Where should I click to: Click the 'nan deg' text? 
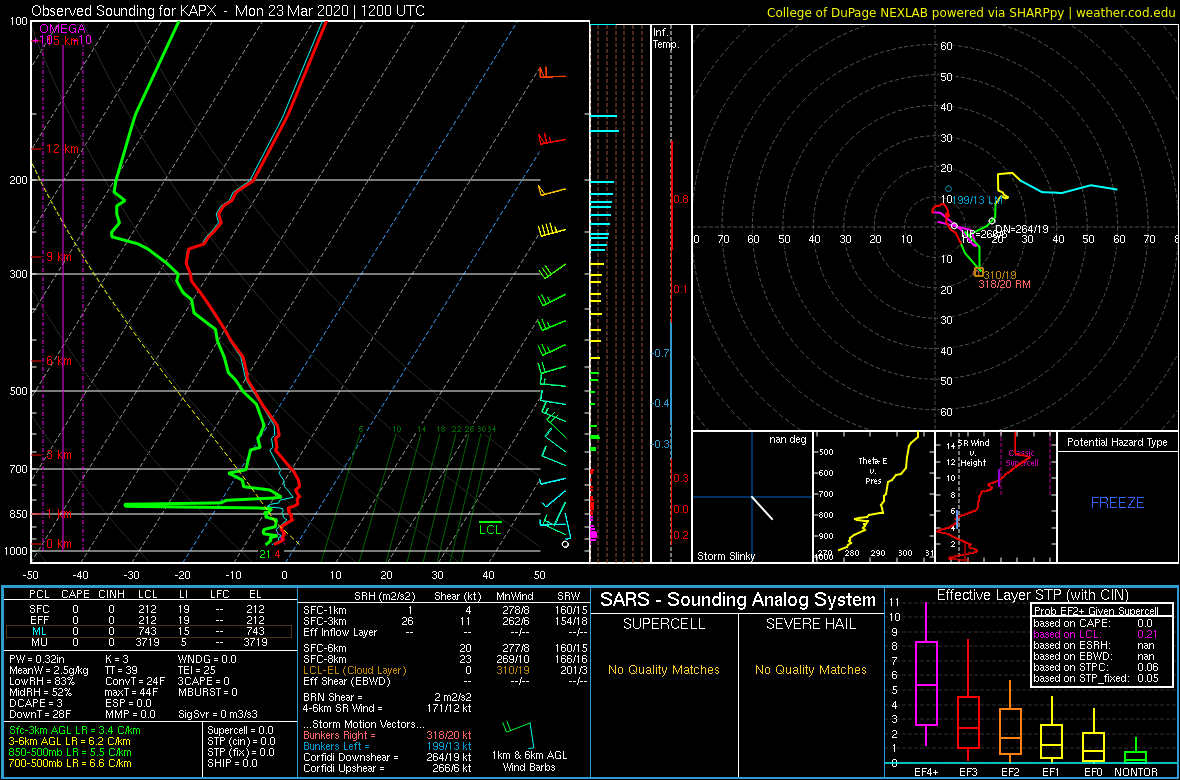pos(787,440)
